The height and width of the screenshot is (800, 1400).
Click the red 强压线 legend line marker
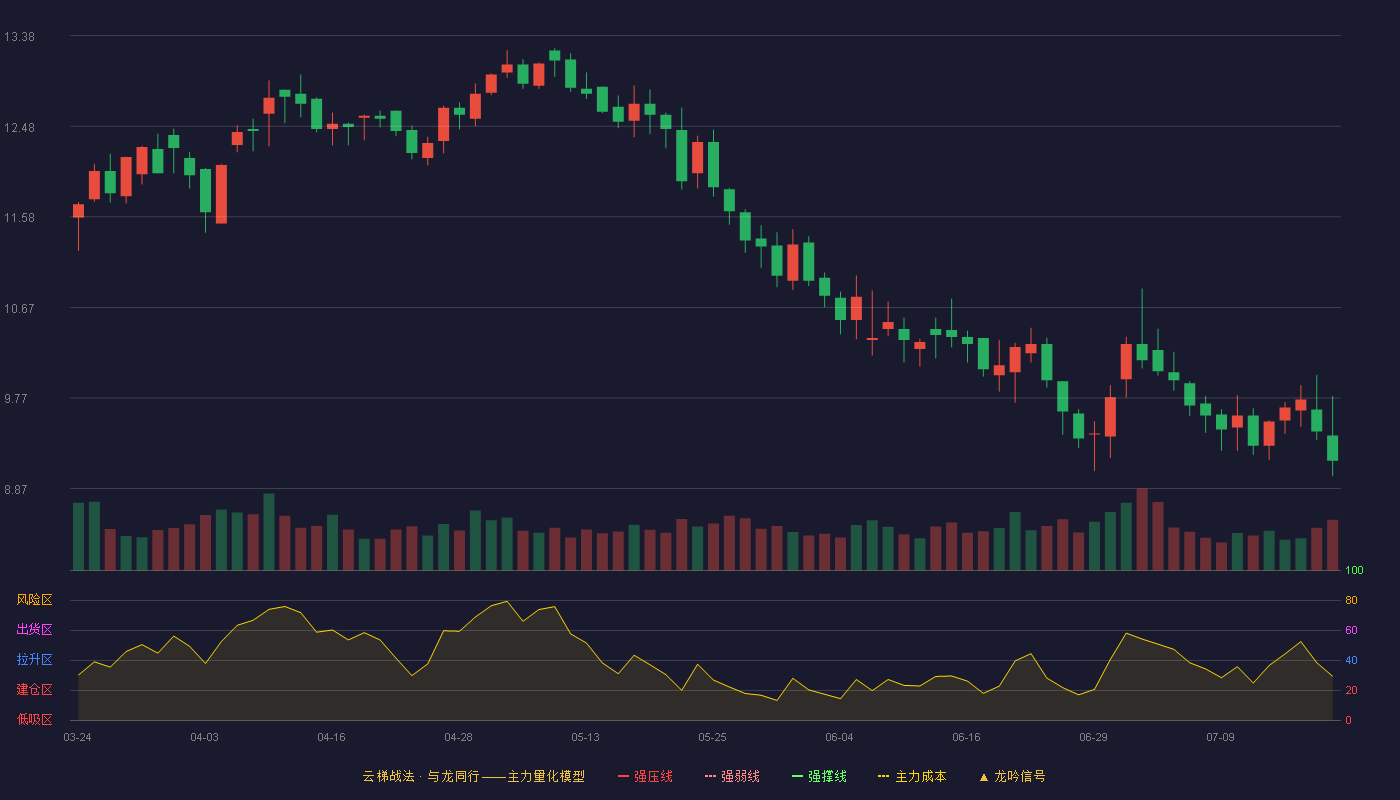click(x=623, y=776)
